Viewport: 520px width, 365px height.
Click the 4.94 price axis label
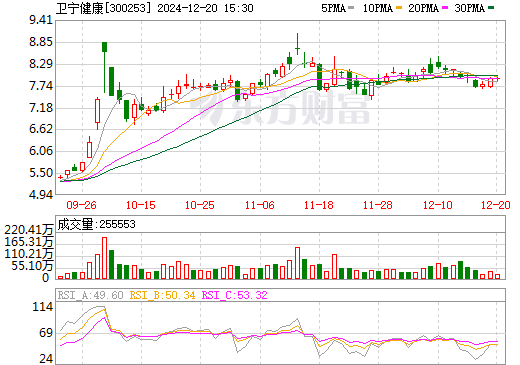click(41, 194)
